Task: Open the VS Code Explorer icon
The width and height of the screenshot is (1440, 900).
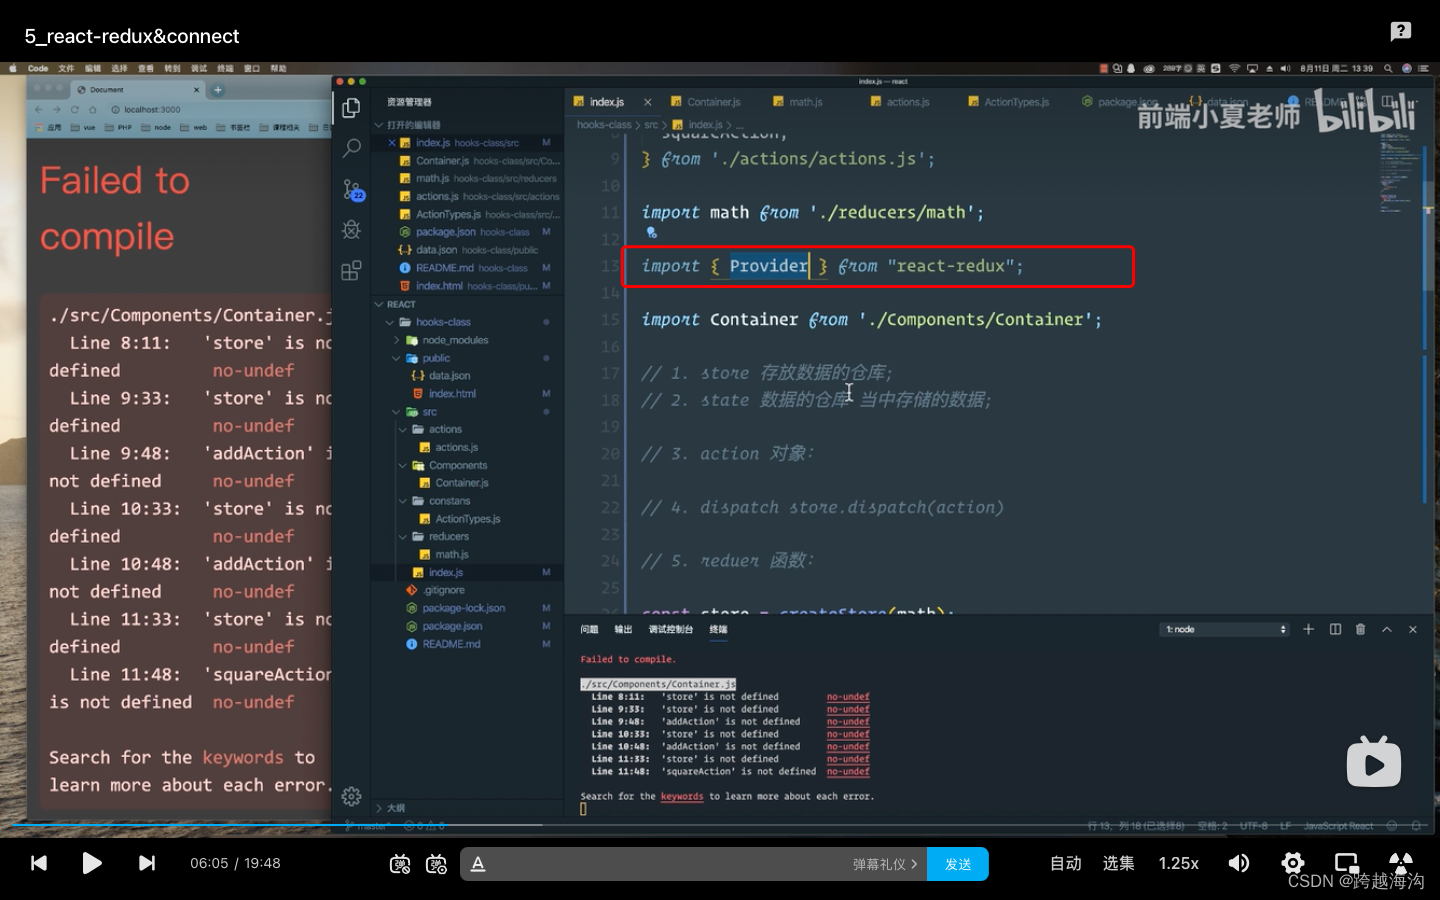Action: (351, 108)
